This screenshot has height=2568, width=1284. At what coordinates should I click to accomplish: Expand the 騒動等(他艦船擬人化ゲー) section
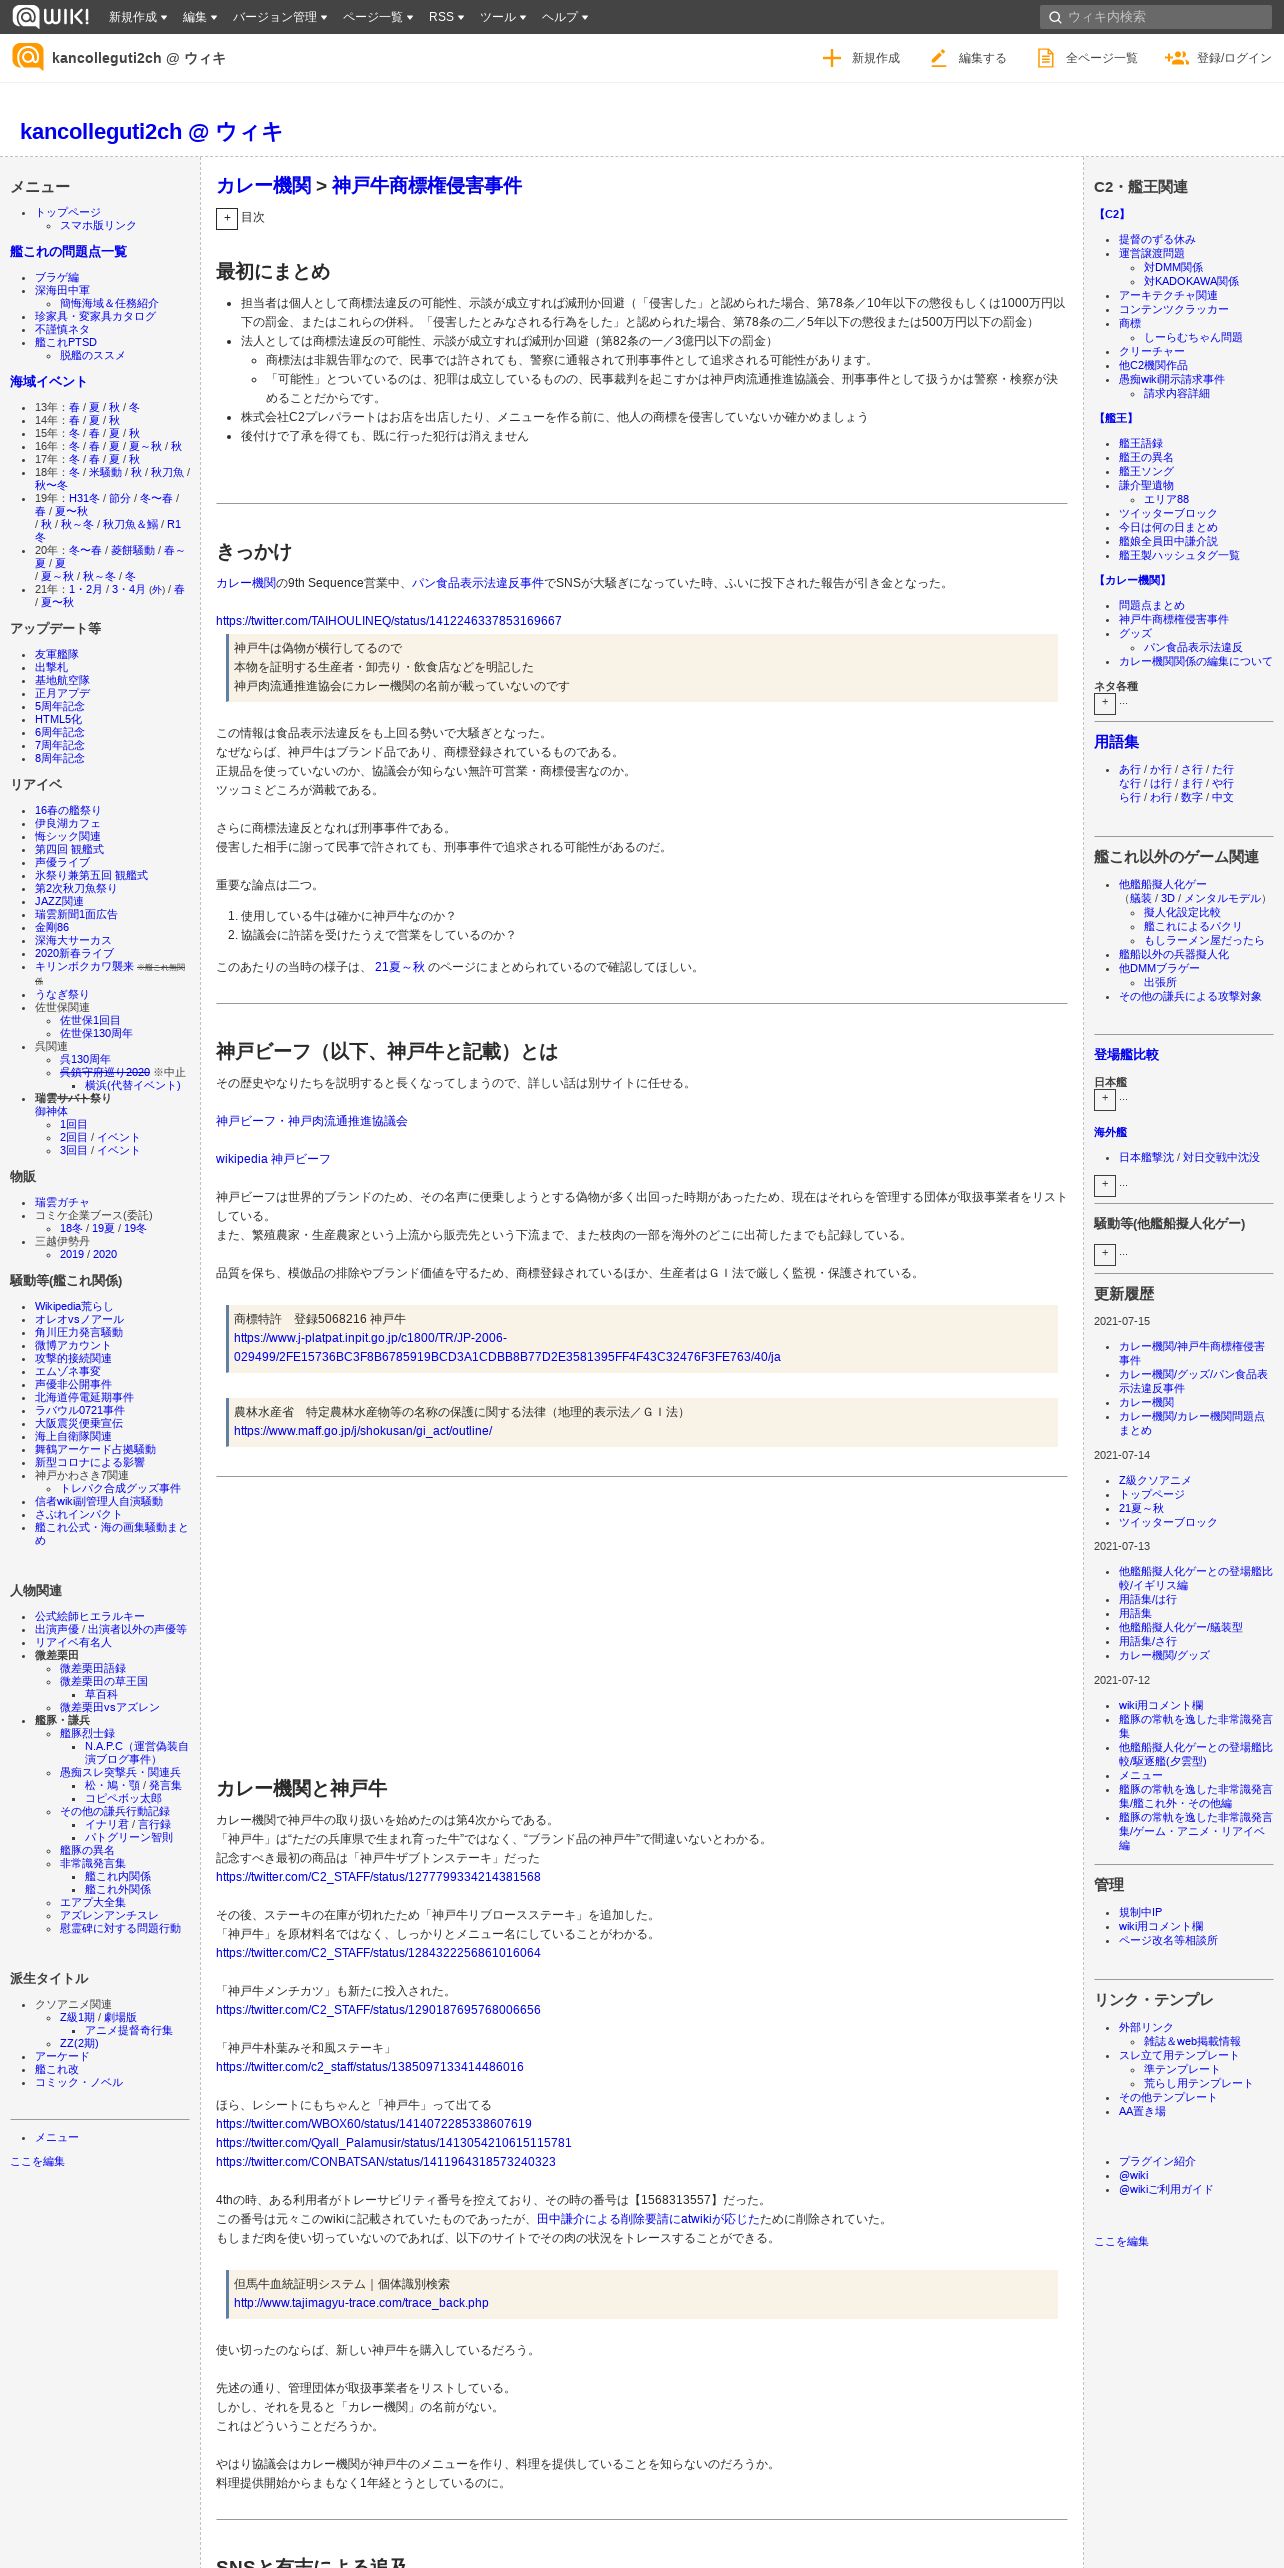pos(1104,1253)
